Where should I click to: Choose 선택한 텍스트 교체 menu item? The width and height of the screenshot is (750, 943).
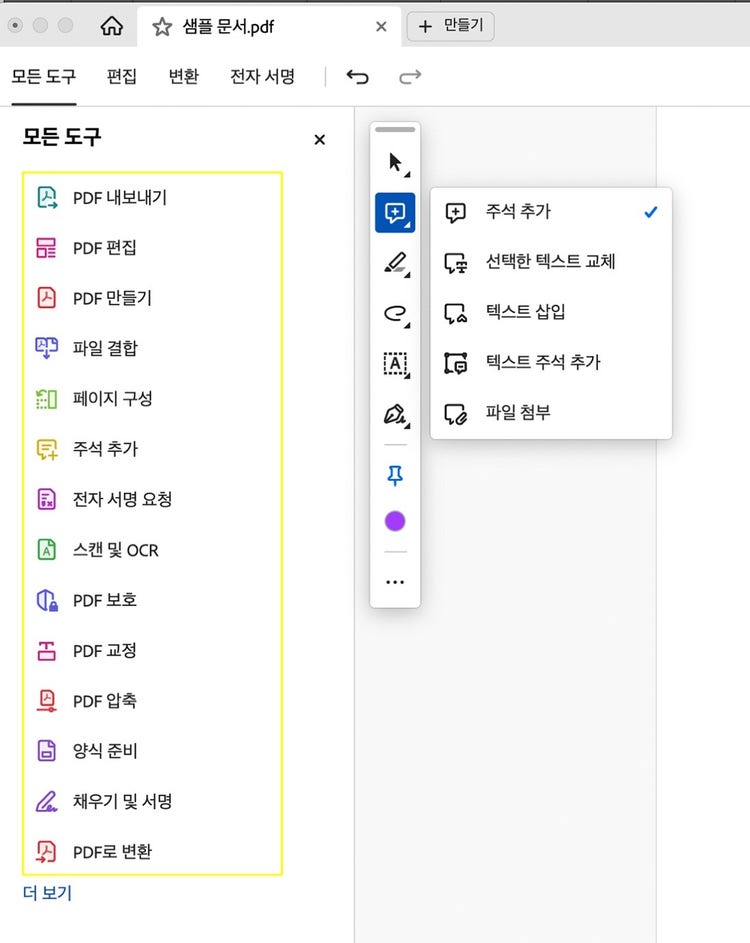click(x=551, y=262)
